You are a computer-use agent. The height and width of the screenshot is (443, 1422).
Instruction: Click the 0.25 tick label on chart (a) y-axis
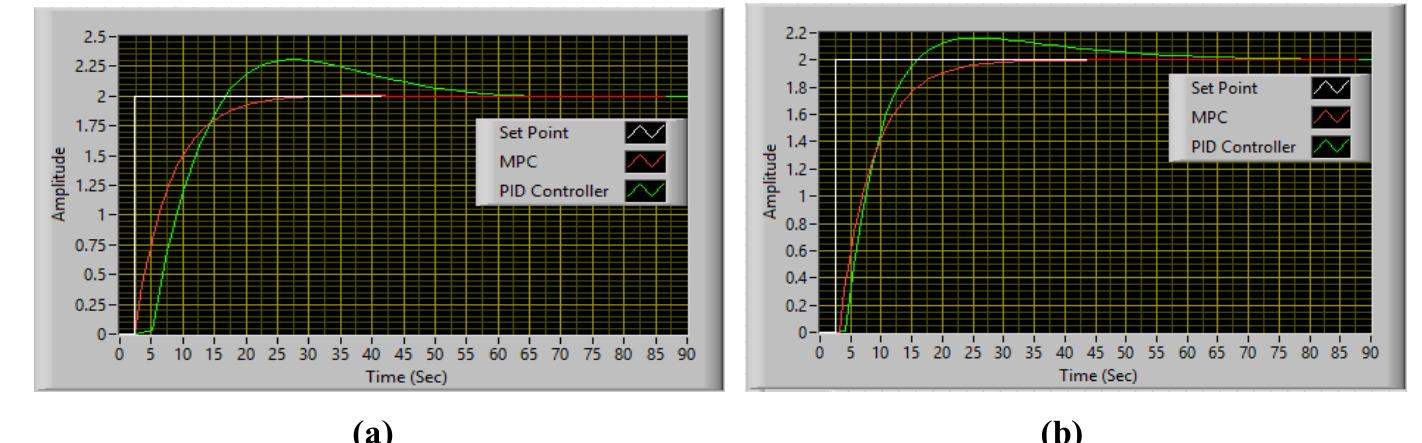[89, 304]
